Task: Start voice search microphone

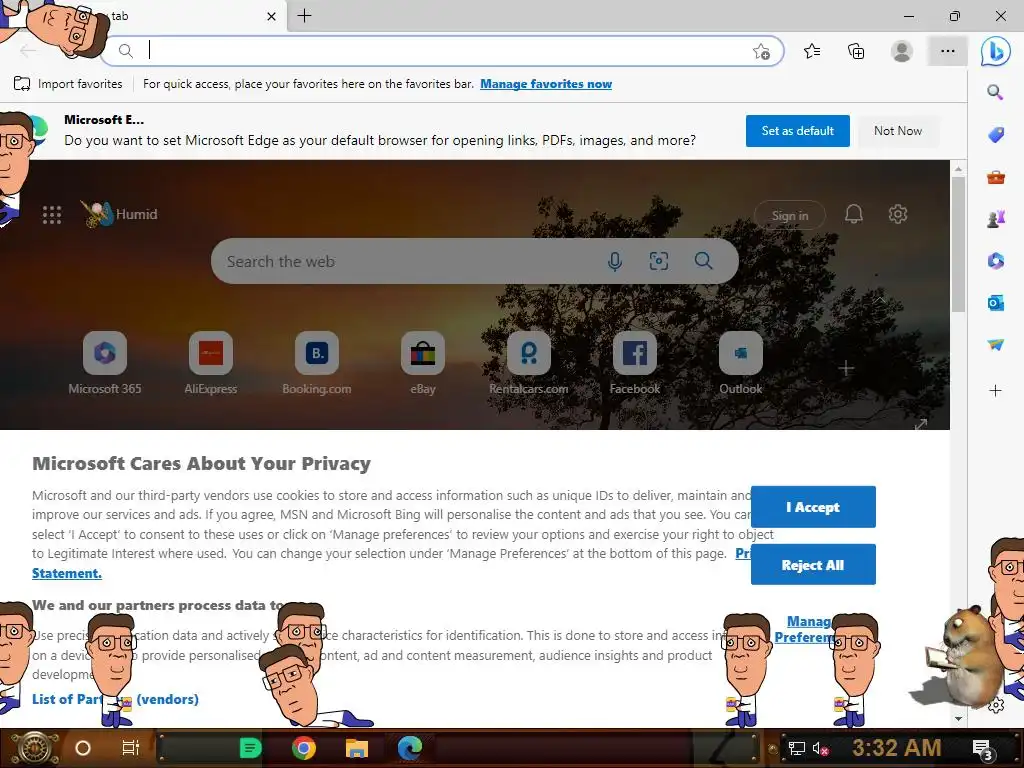Action: pos(615,261)
